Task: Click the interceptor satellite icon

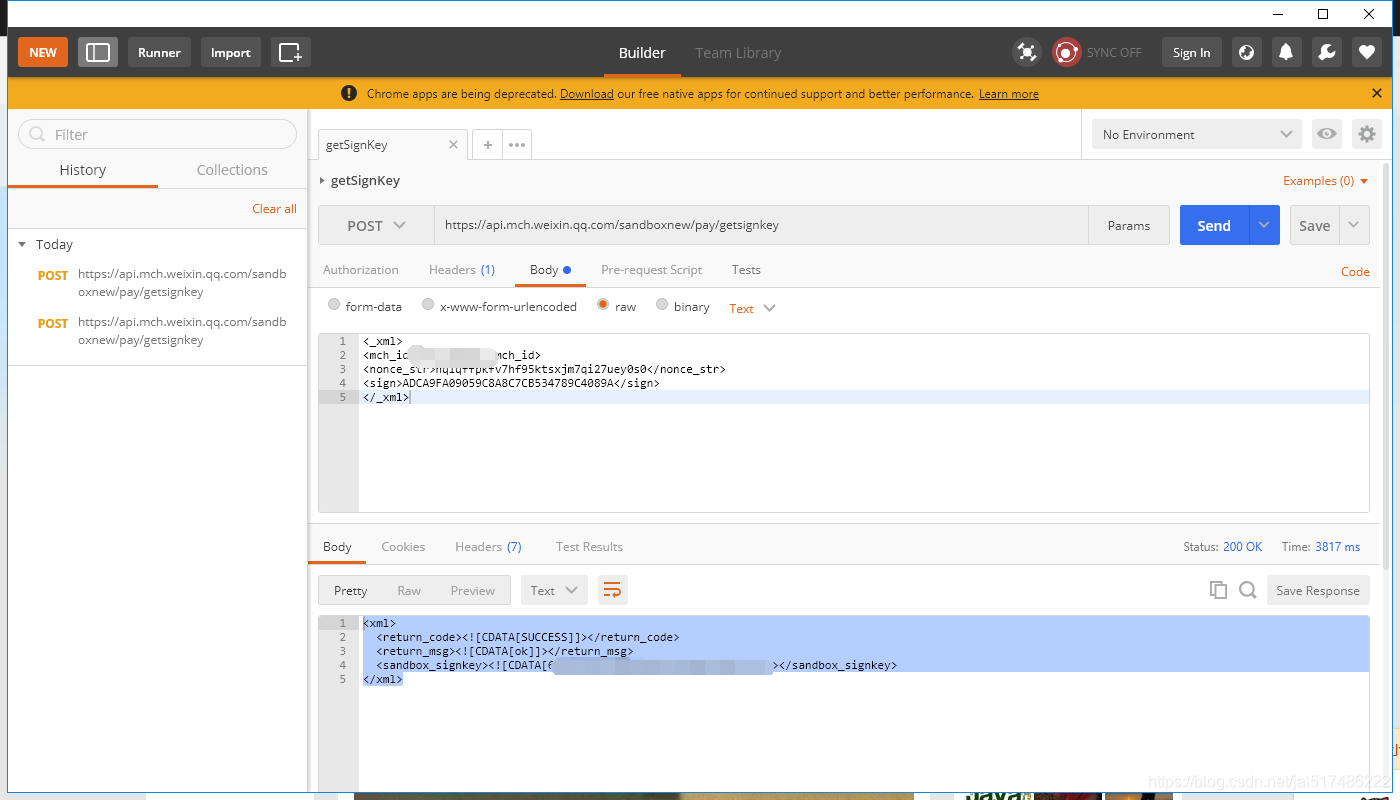Action: (x=1026, y=52)
